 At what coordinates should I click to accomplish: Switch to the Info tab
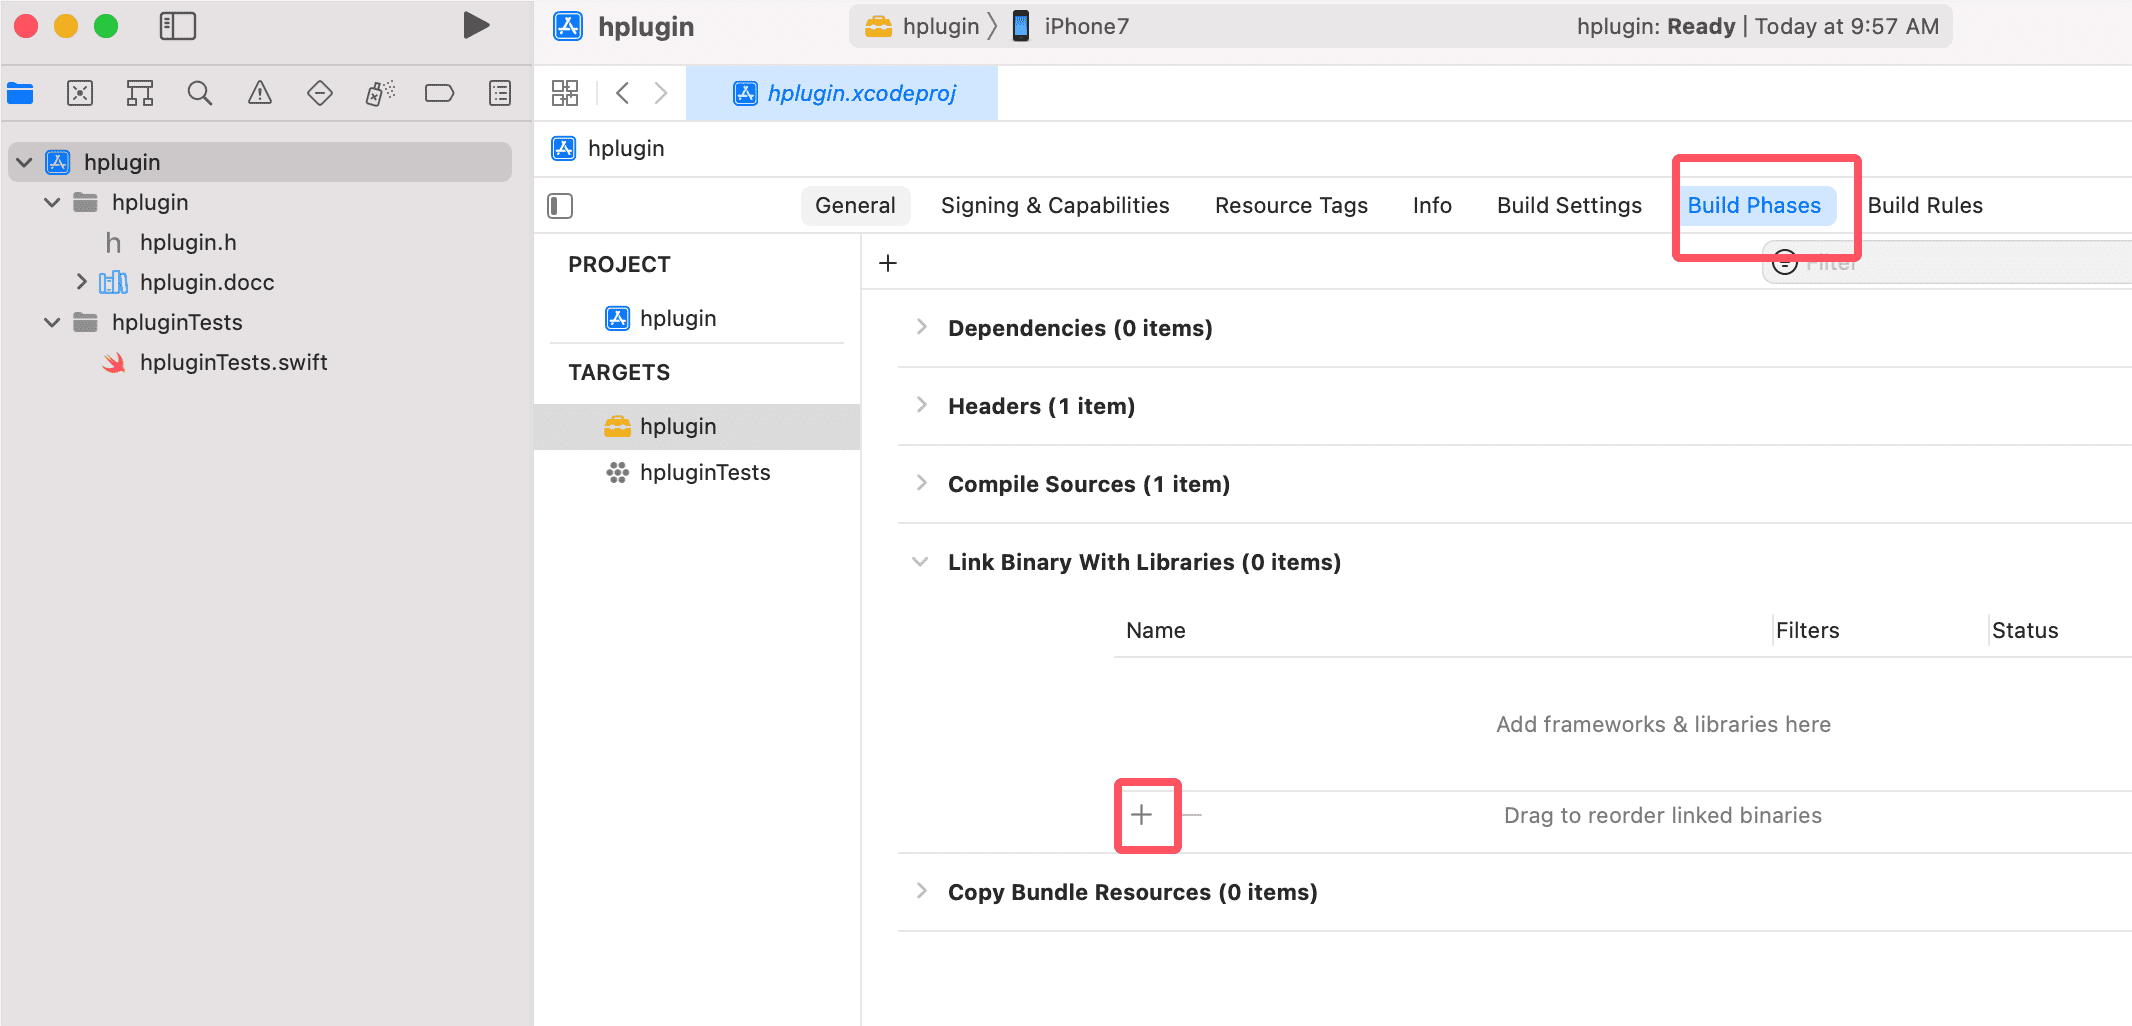(1432, 205)
